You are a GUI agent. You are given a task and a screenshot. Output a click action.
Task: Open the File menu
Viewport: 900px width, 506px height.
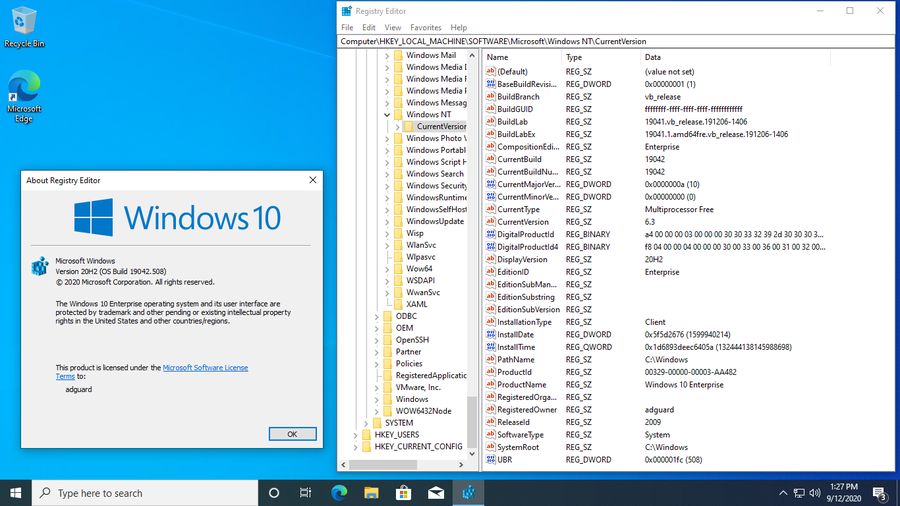[x=347, y=28]
